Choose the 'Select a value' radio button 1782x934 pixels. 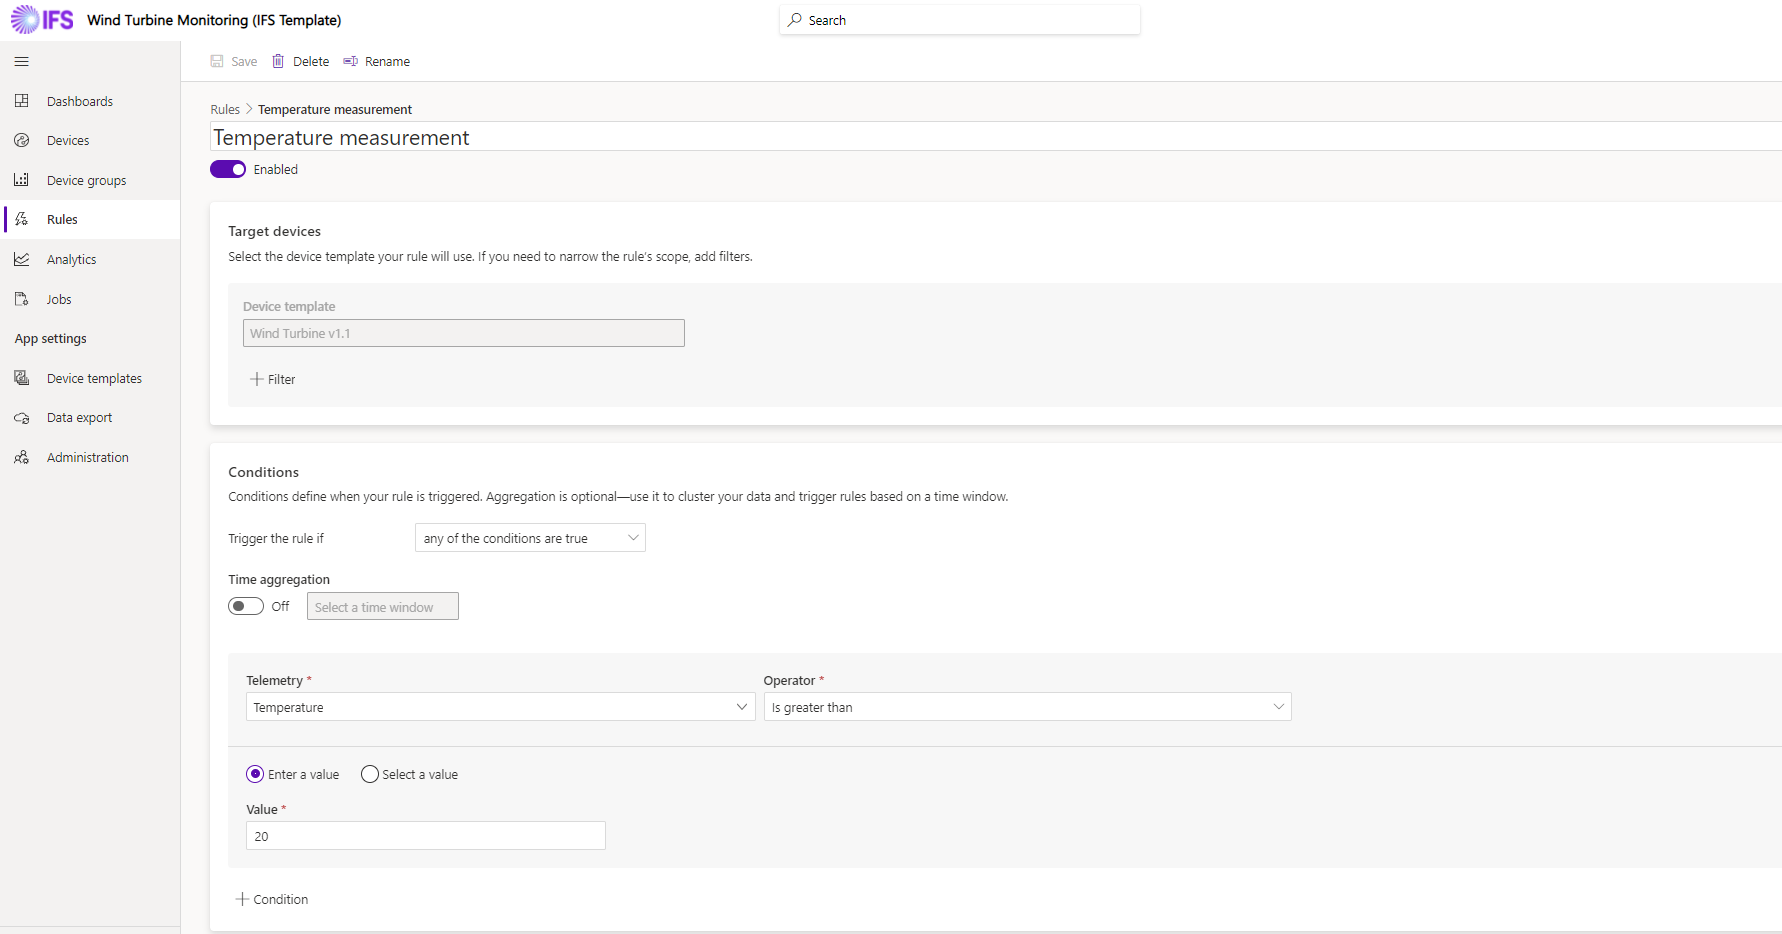(370, 774)
